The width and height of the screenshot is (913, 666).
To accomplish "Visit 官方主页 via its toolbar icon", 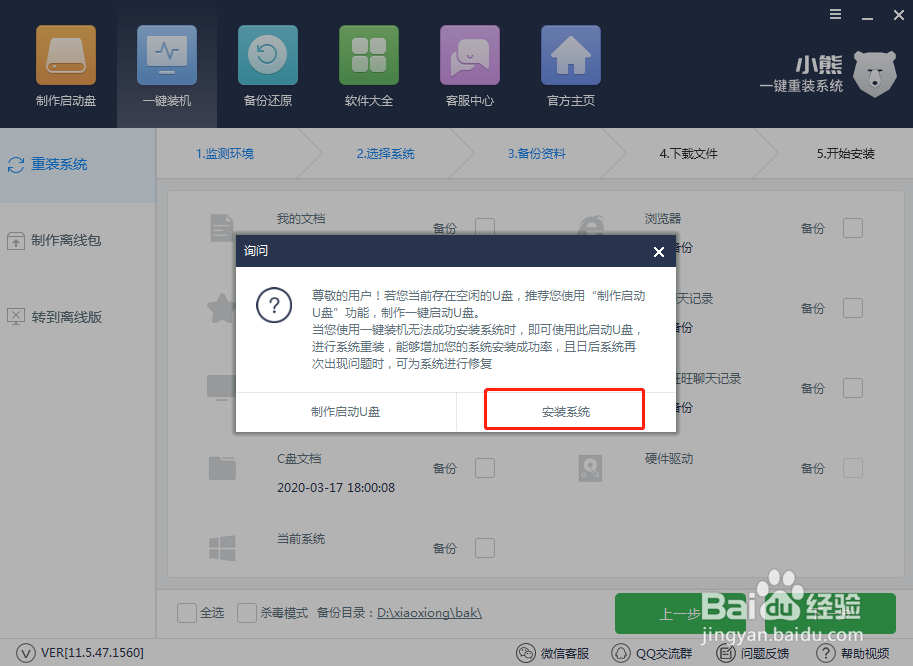I will pos(570,65).
